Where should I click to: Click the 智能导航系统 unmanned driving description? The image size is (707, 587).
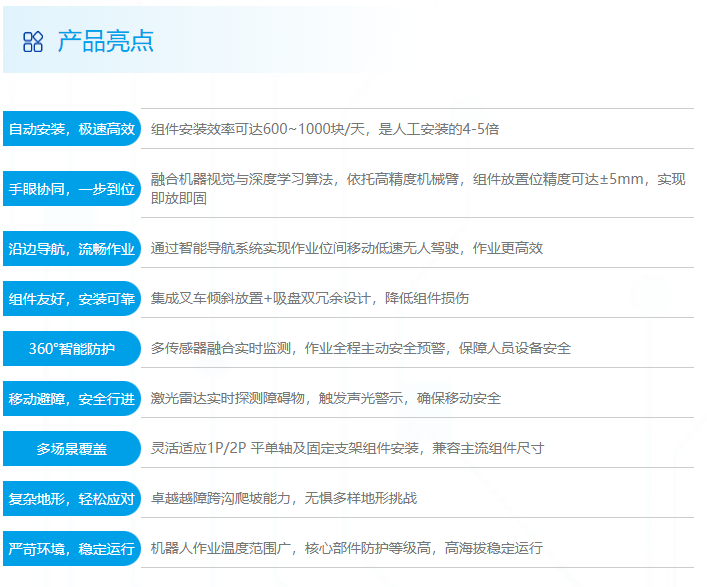[x=346, y=248]
